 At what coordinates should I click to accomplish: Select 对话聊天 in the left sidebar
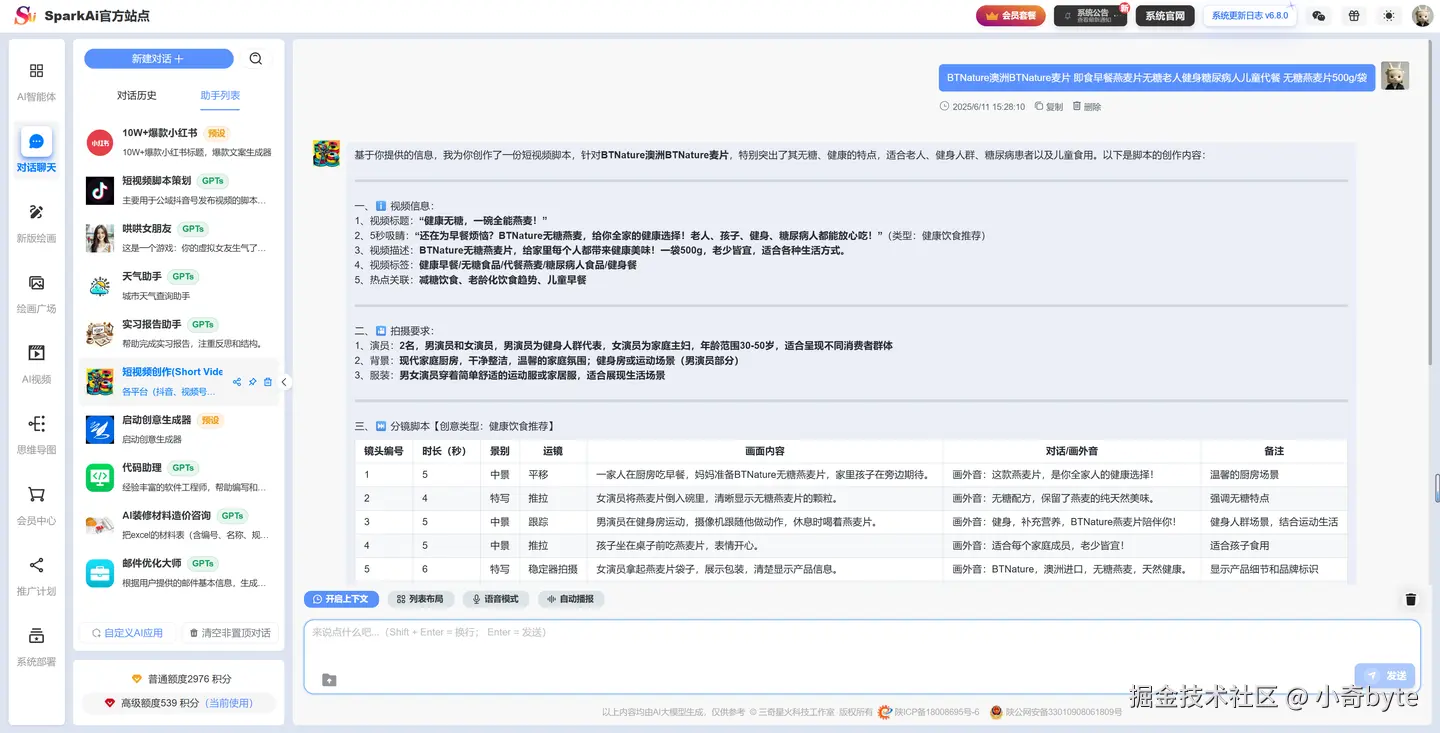point(36,150)
